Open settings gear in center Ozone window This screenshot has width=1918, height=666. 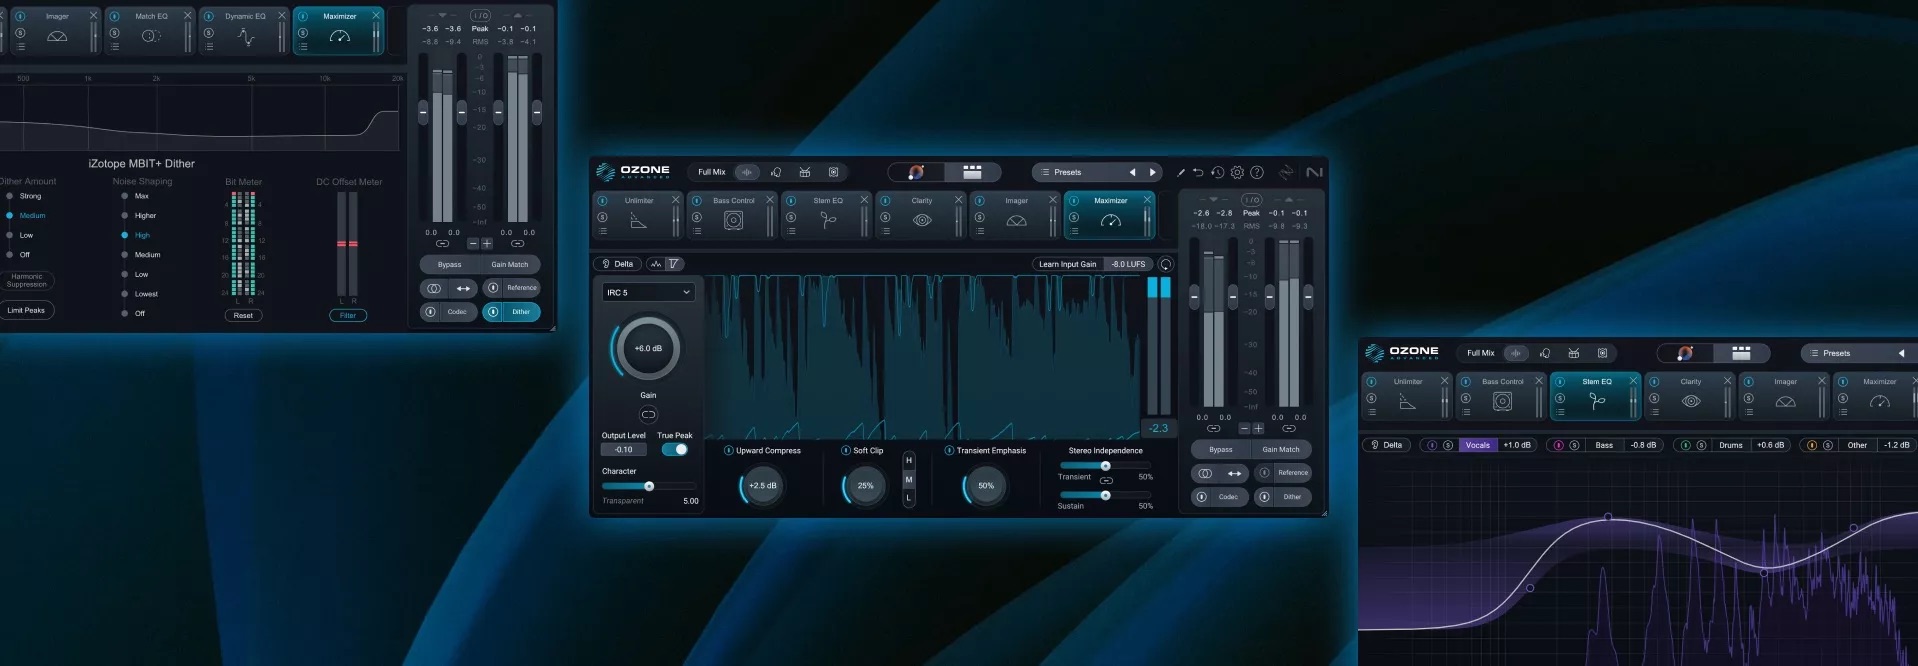(1237, 172)
